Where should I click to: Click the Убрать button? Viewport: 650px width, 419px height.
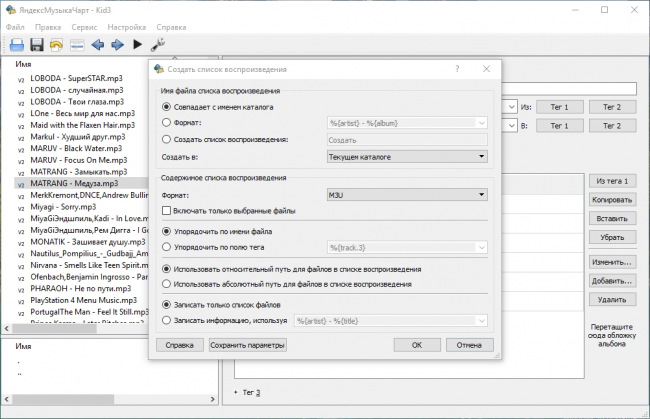click(x=612, y=237)
